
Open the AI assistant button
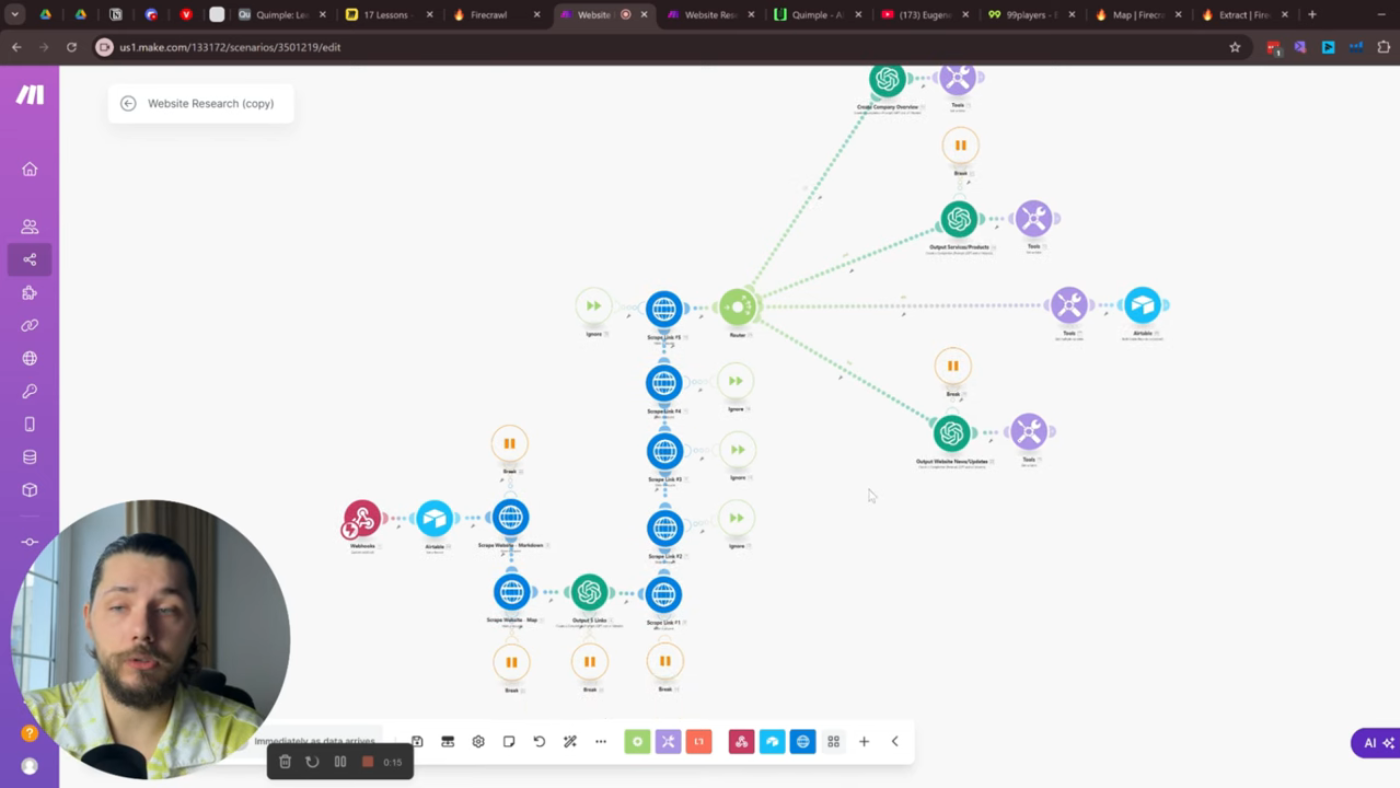click(x=1377, y=743)
